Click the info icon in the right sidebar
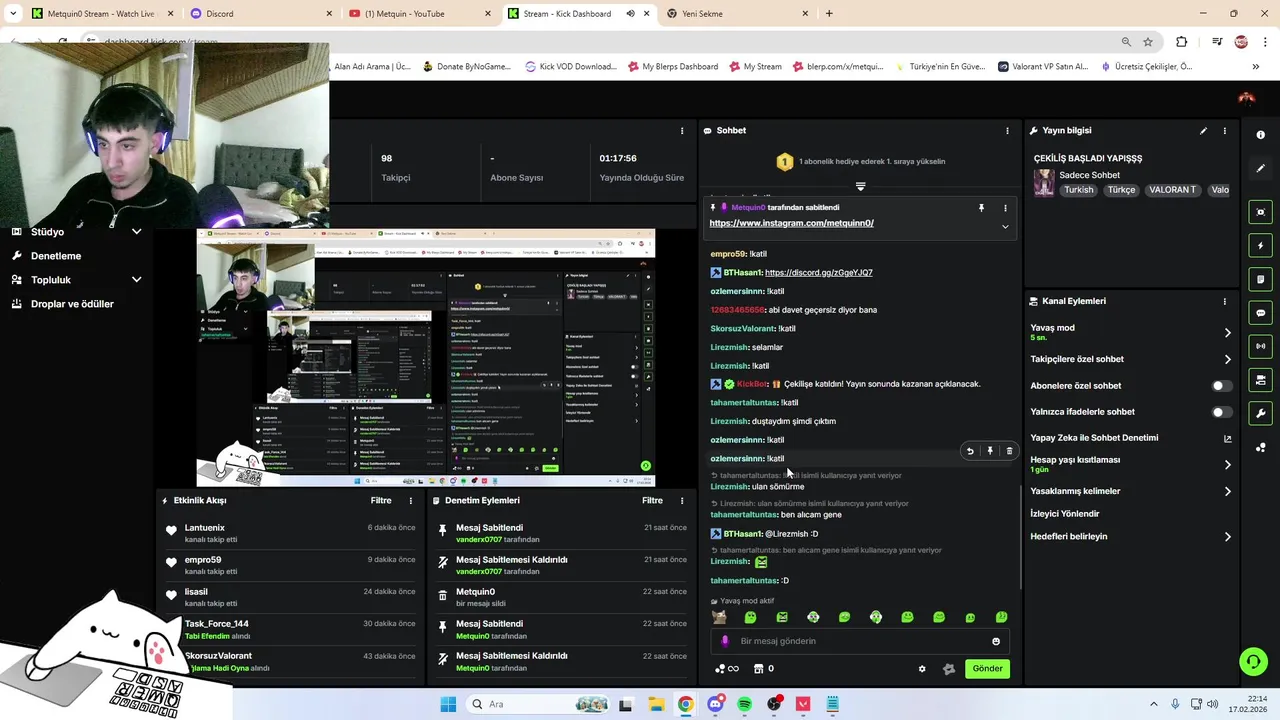This screenshot has height=720, width=1280. [x=1260, y=135]
